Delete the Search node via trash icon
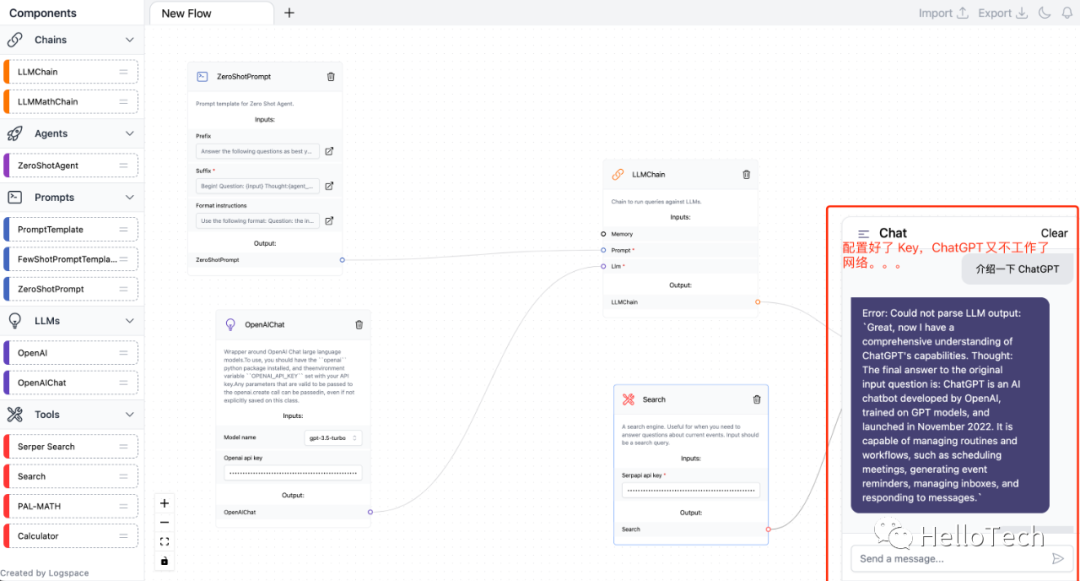Image resolution: width=1080 pixels, height=581 pixels. tap(756, 399)
